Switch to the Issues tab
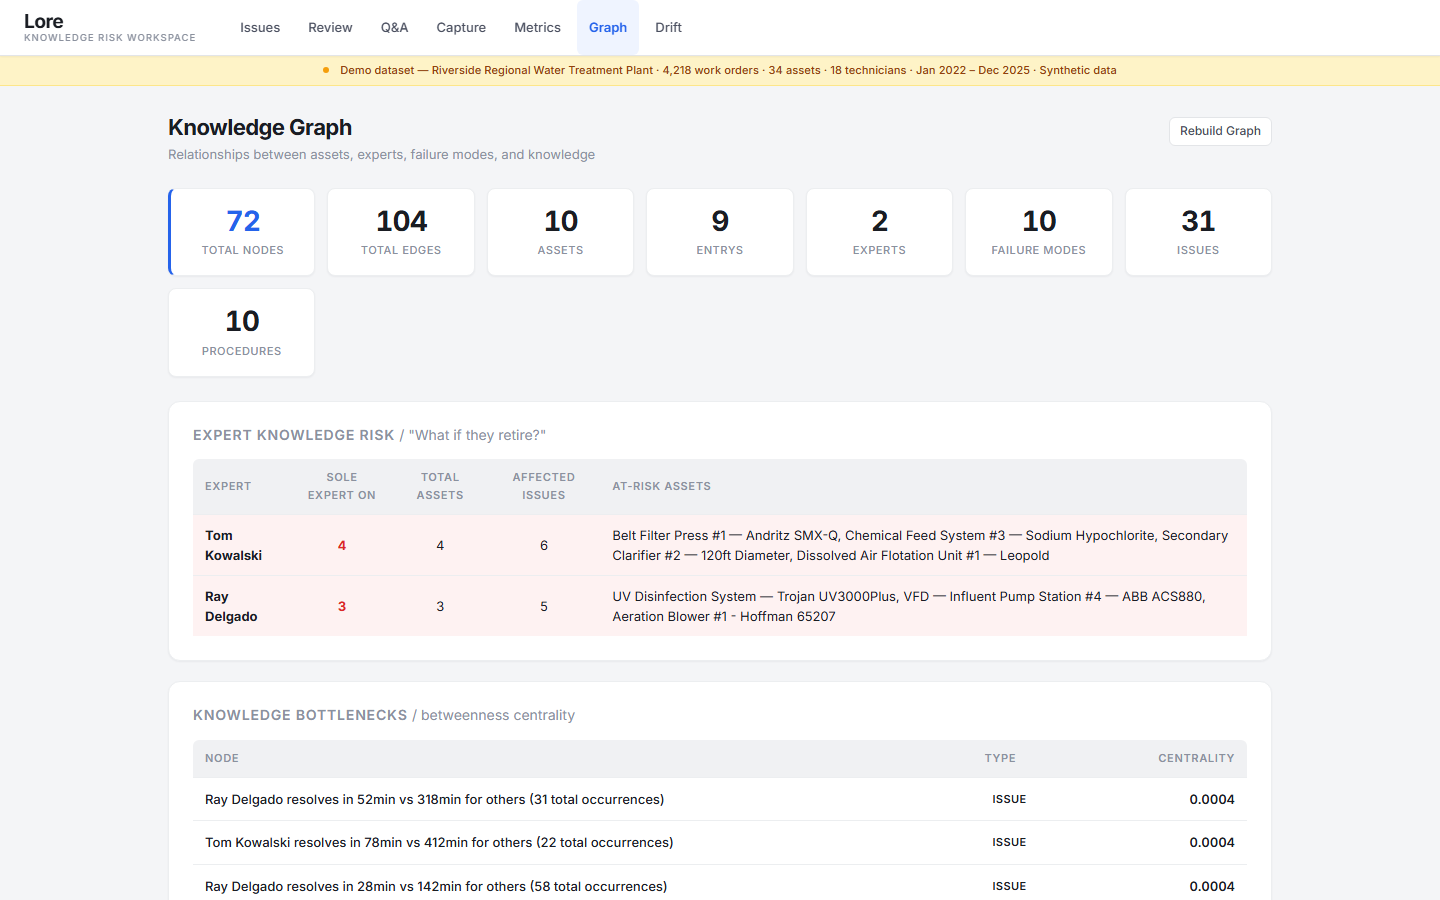 [260, 27]
